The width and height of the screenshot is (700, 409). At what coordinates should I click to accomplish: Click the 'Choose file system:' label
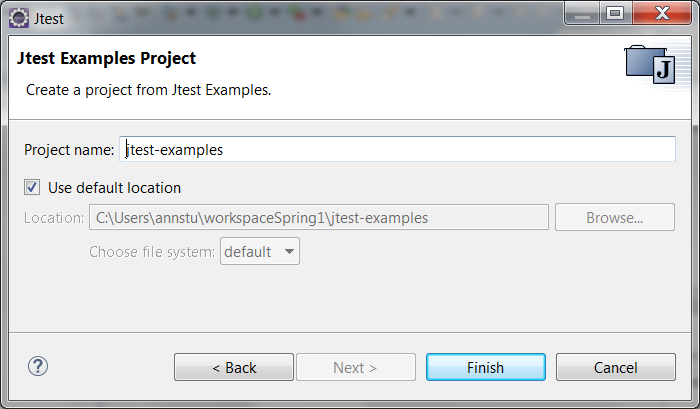152,252
